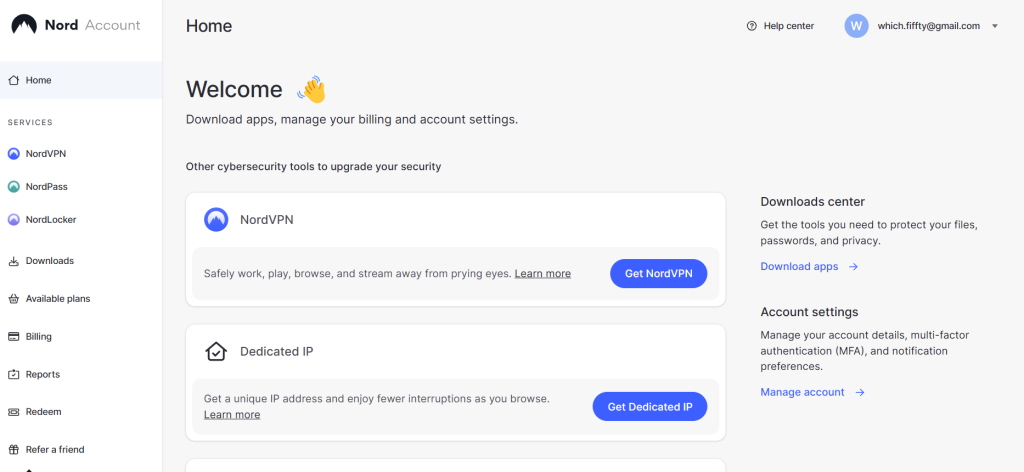Image resolution: width=1024 pixels, height=472 pixels.
Task: Click the Billing card icon
Action: tap(14, 337)
